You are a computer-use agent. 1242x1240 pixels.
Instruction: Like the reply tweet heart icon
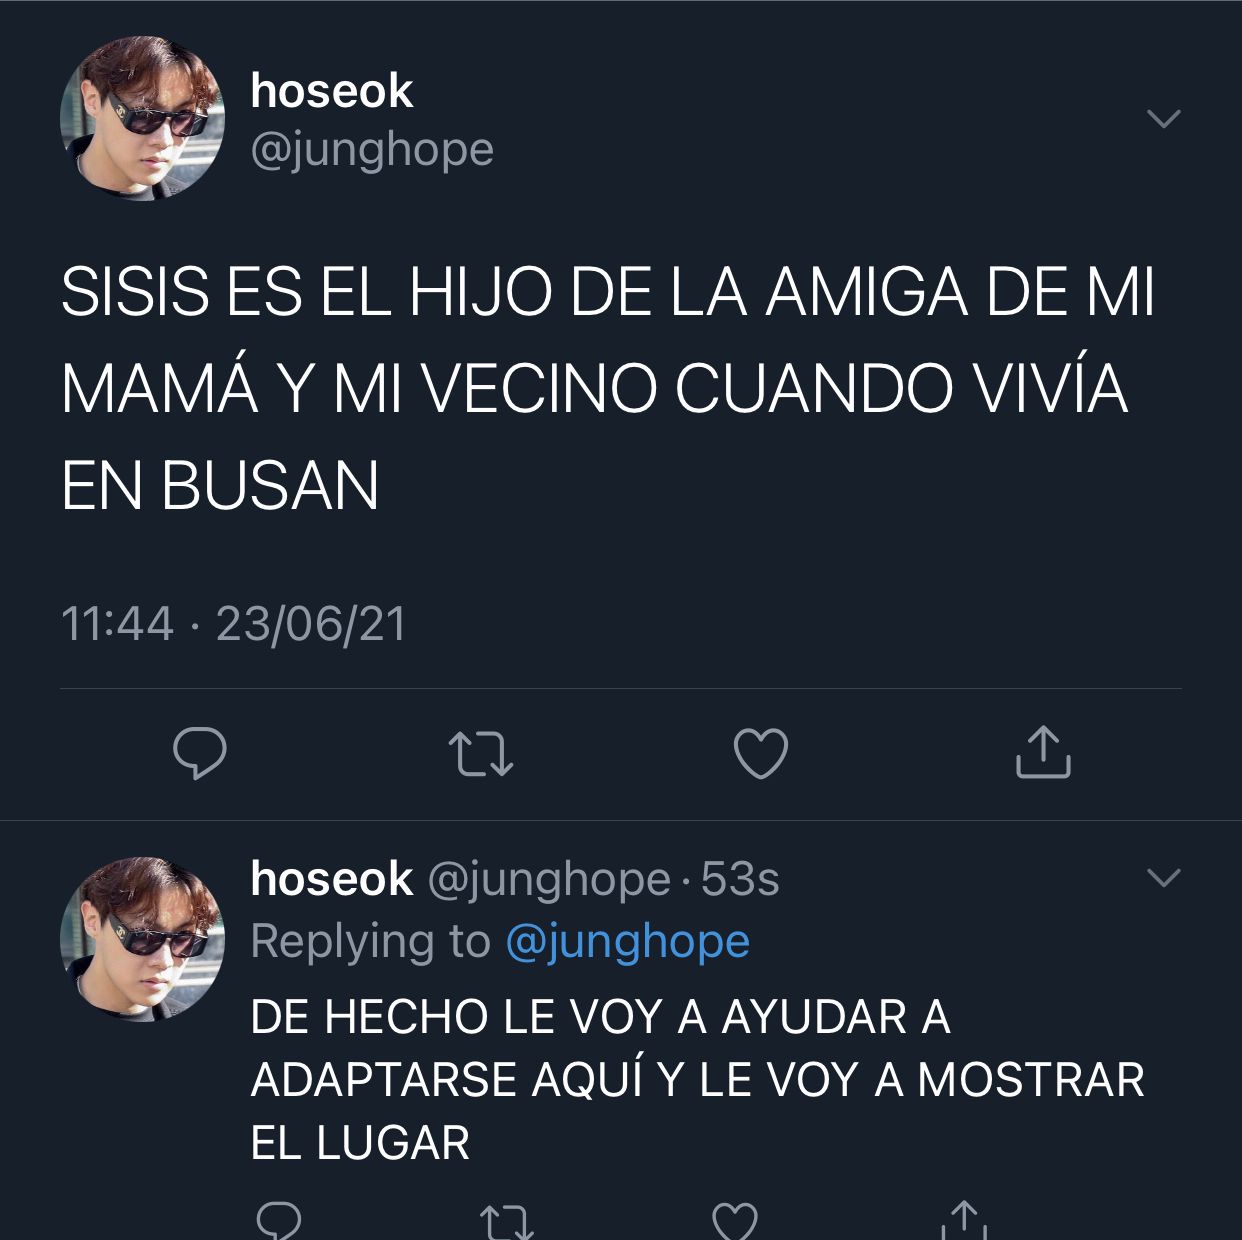[x=735, y=1220]
